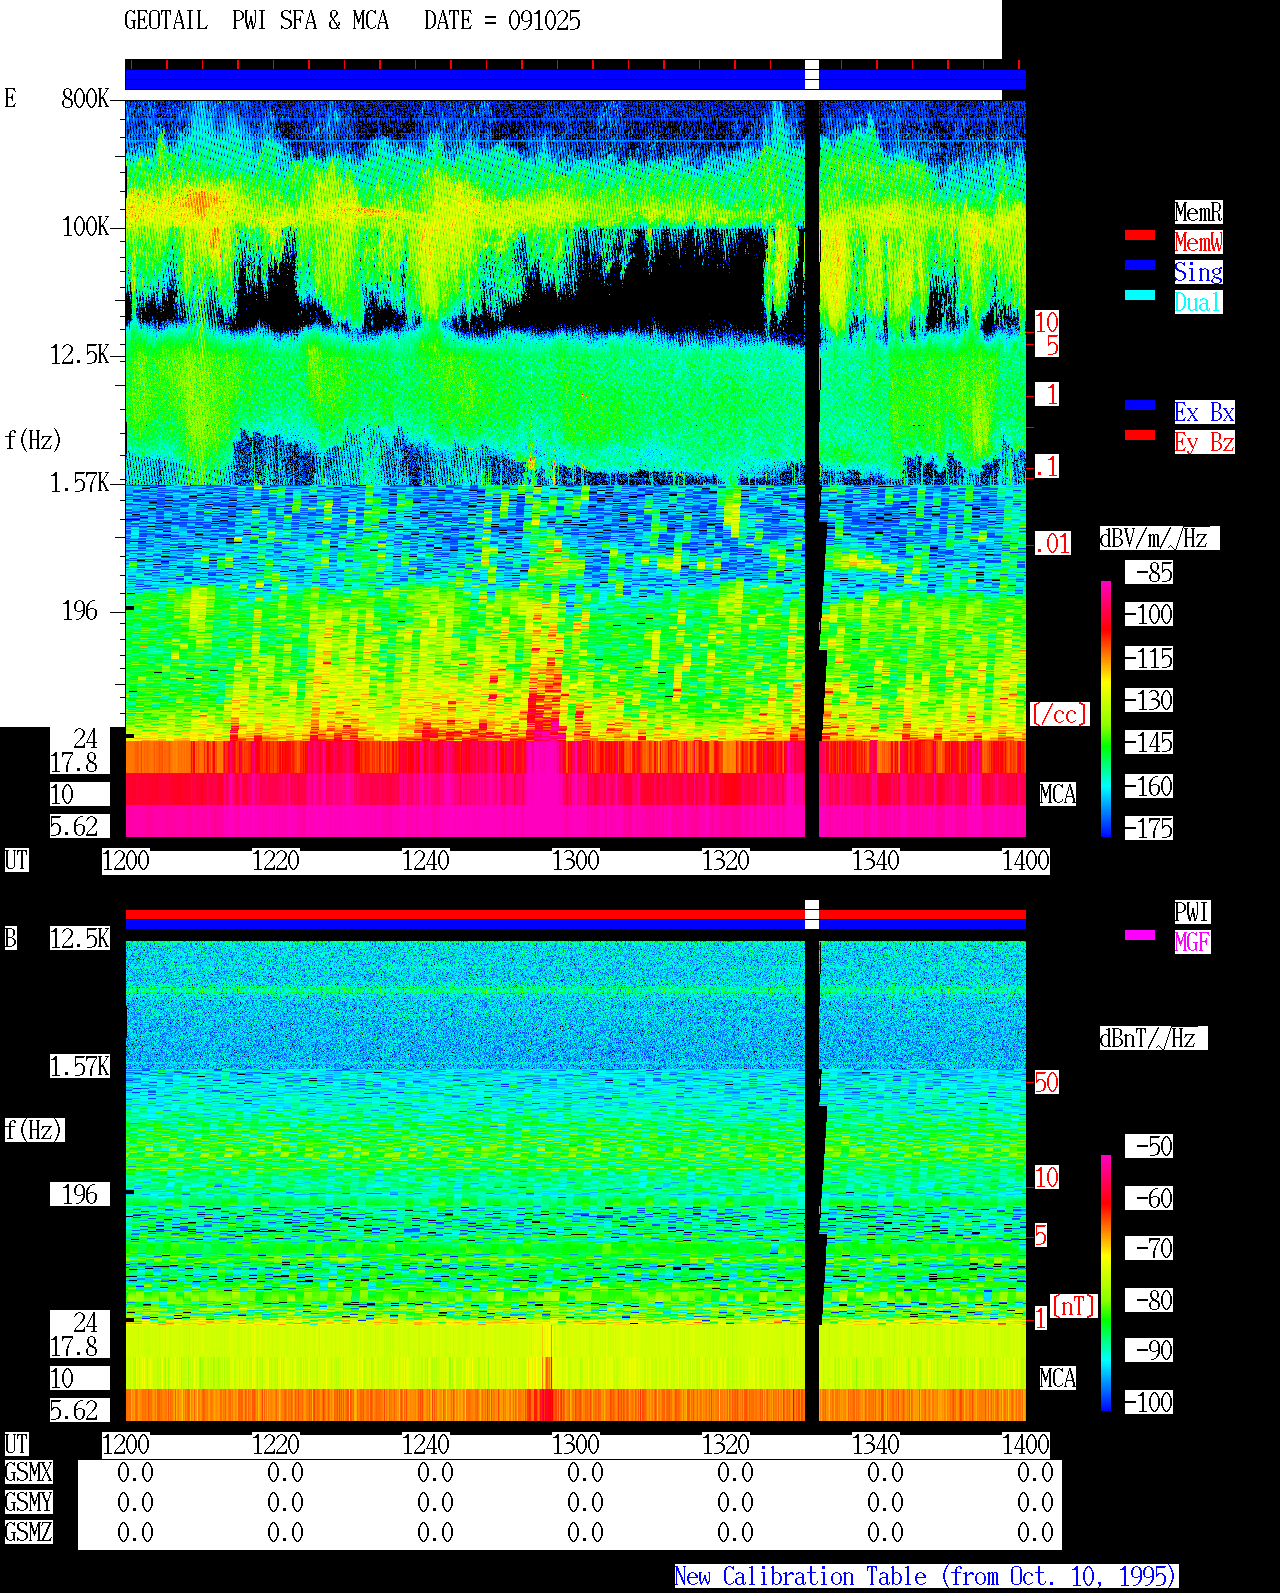
Task: Click the E panel letter label
Action: pos(10,98)
